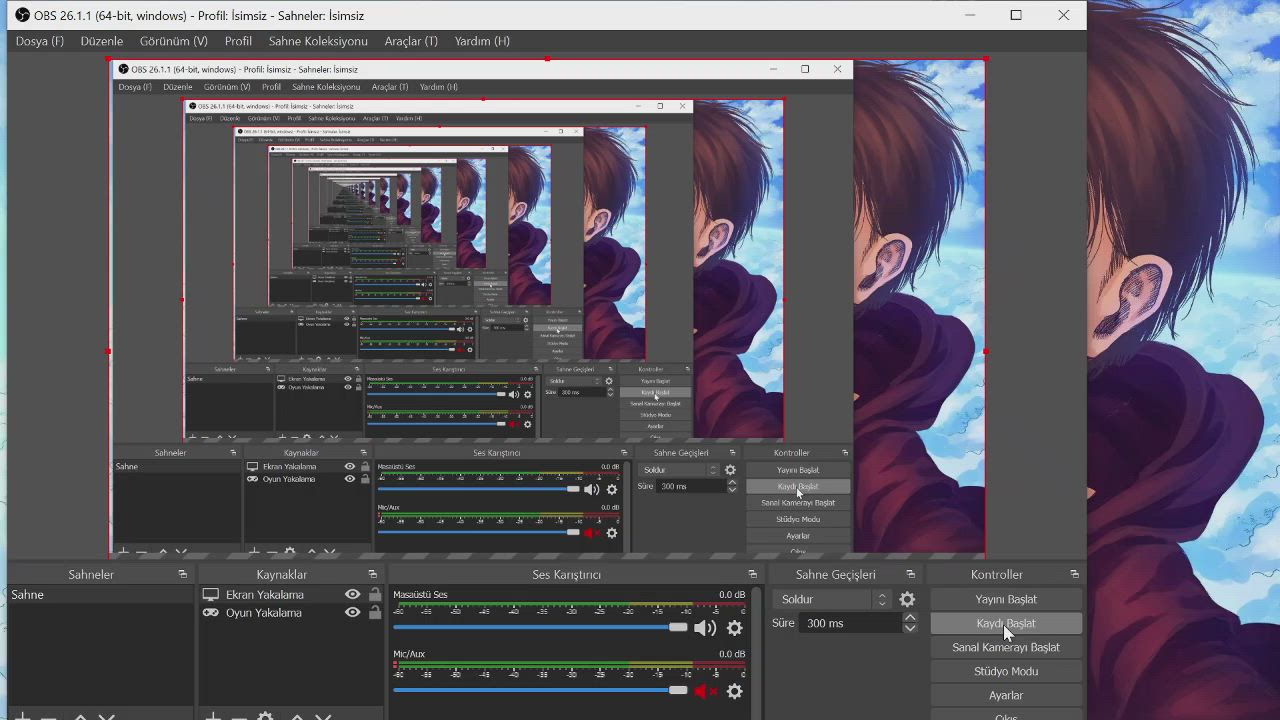
Task: Increase Süre with the up arrow
Action: 910,617
